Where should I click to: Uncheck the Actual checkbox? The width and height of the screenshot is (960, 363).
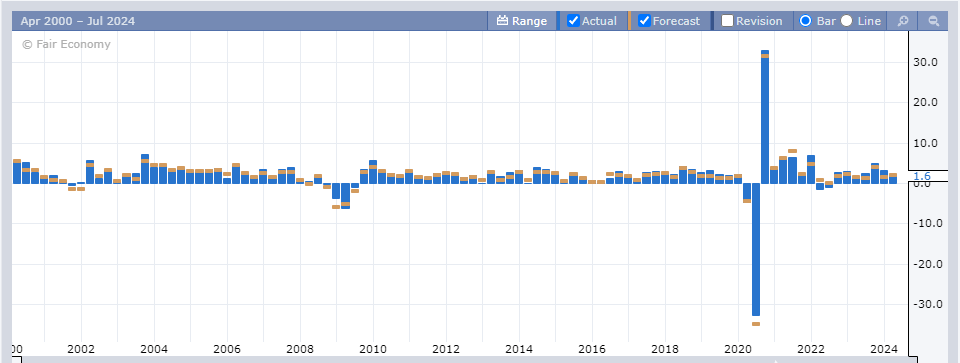coord(574,21)
